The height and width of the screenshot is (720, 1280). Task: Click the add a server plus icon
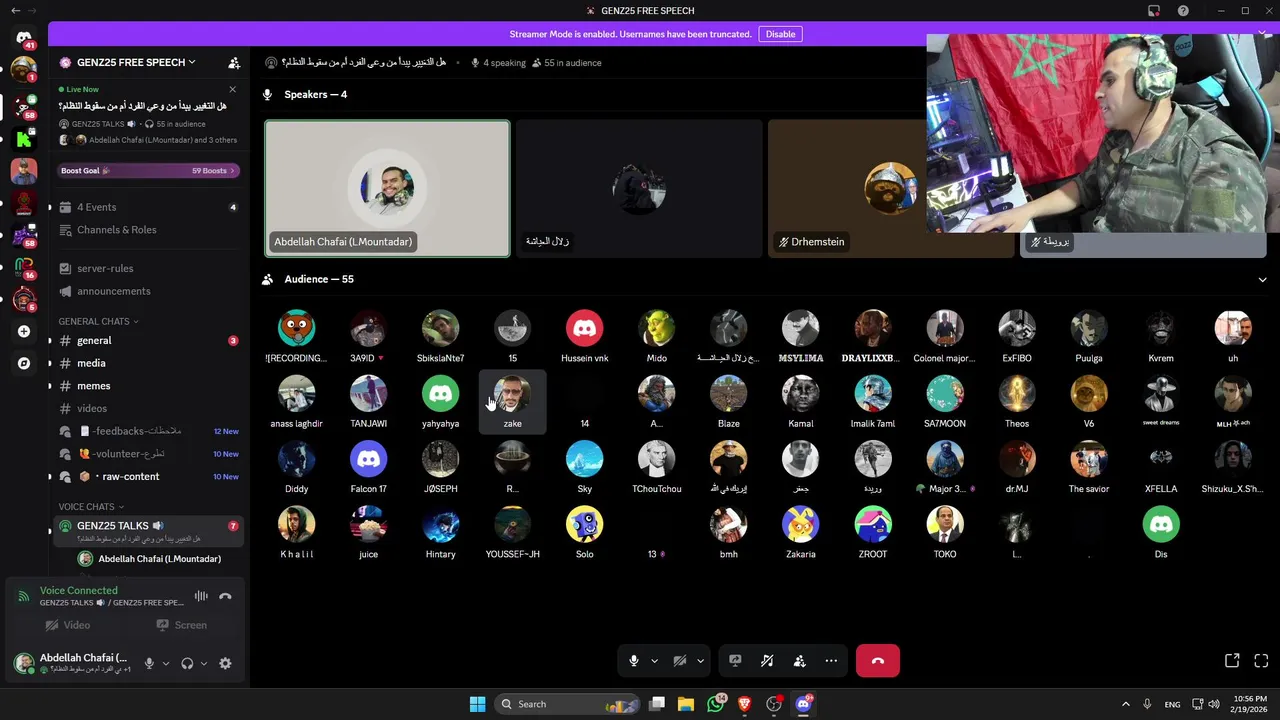(x=24, y=331)
